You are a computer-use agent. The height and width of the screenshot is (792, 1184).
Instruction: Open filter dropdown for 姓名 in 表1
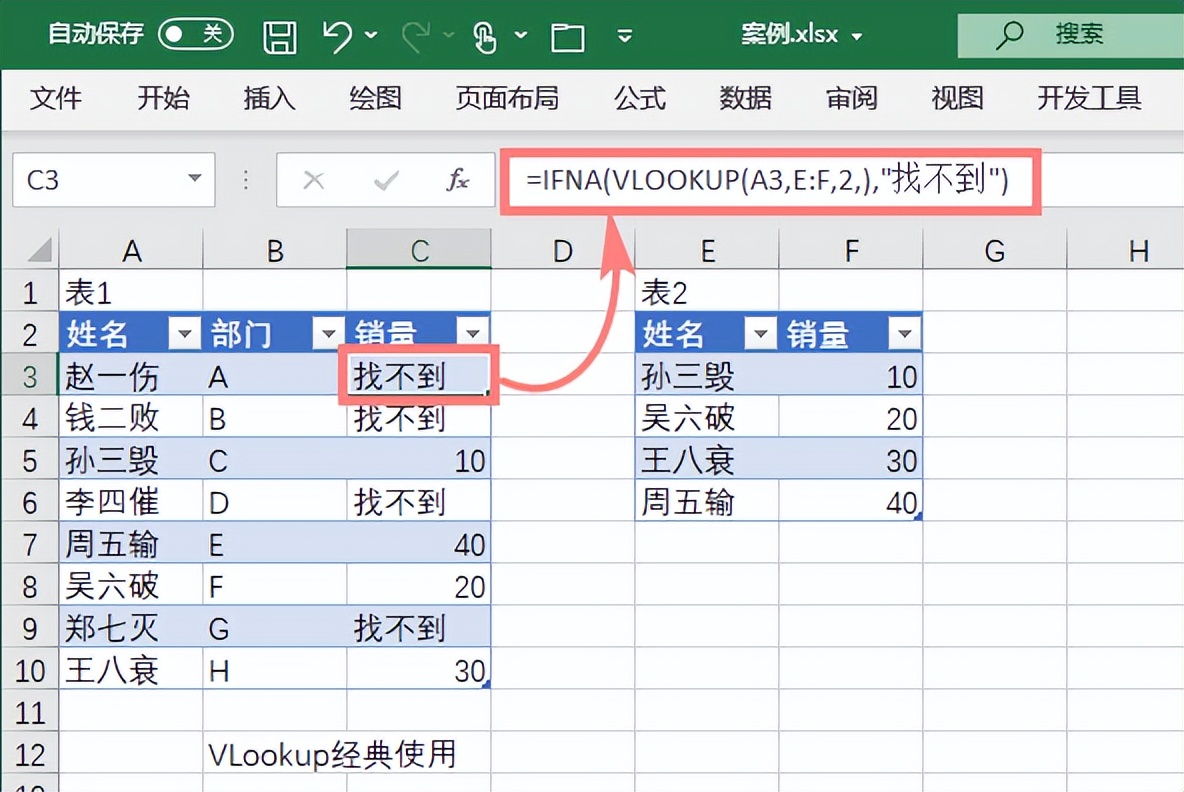184,333
